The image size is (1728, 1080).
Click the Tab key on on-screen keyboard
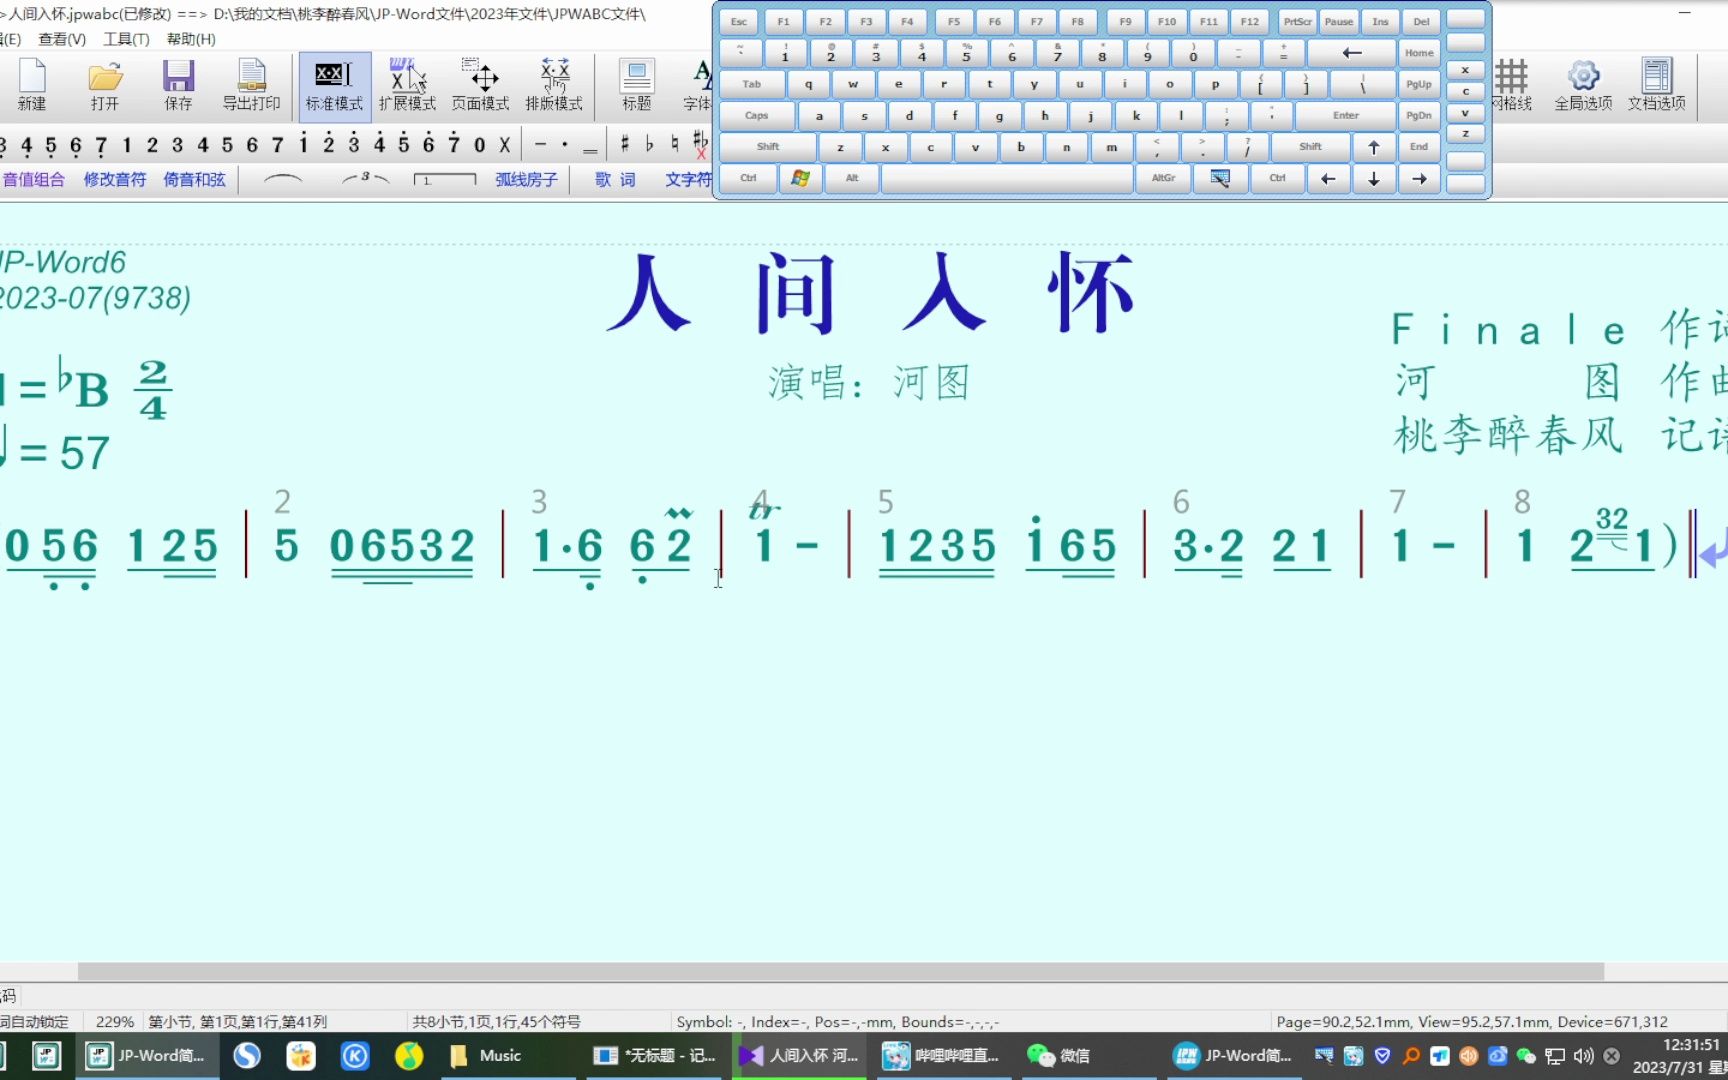pos(751,84)
